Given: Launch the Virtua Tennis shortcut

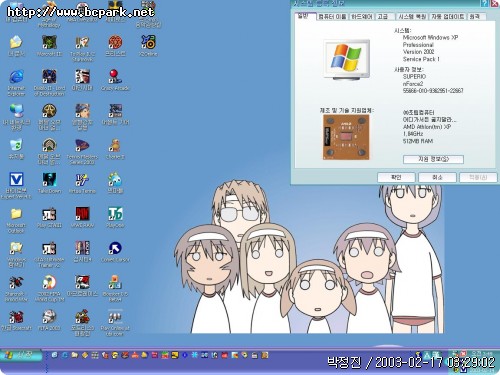Looking at the screenshot, I should tap(82, 180).
